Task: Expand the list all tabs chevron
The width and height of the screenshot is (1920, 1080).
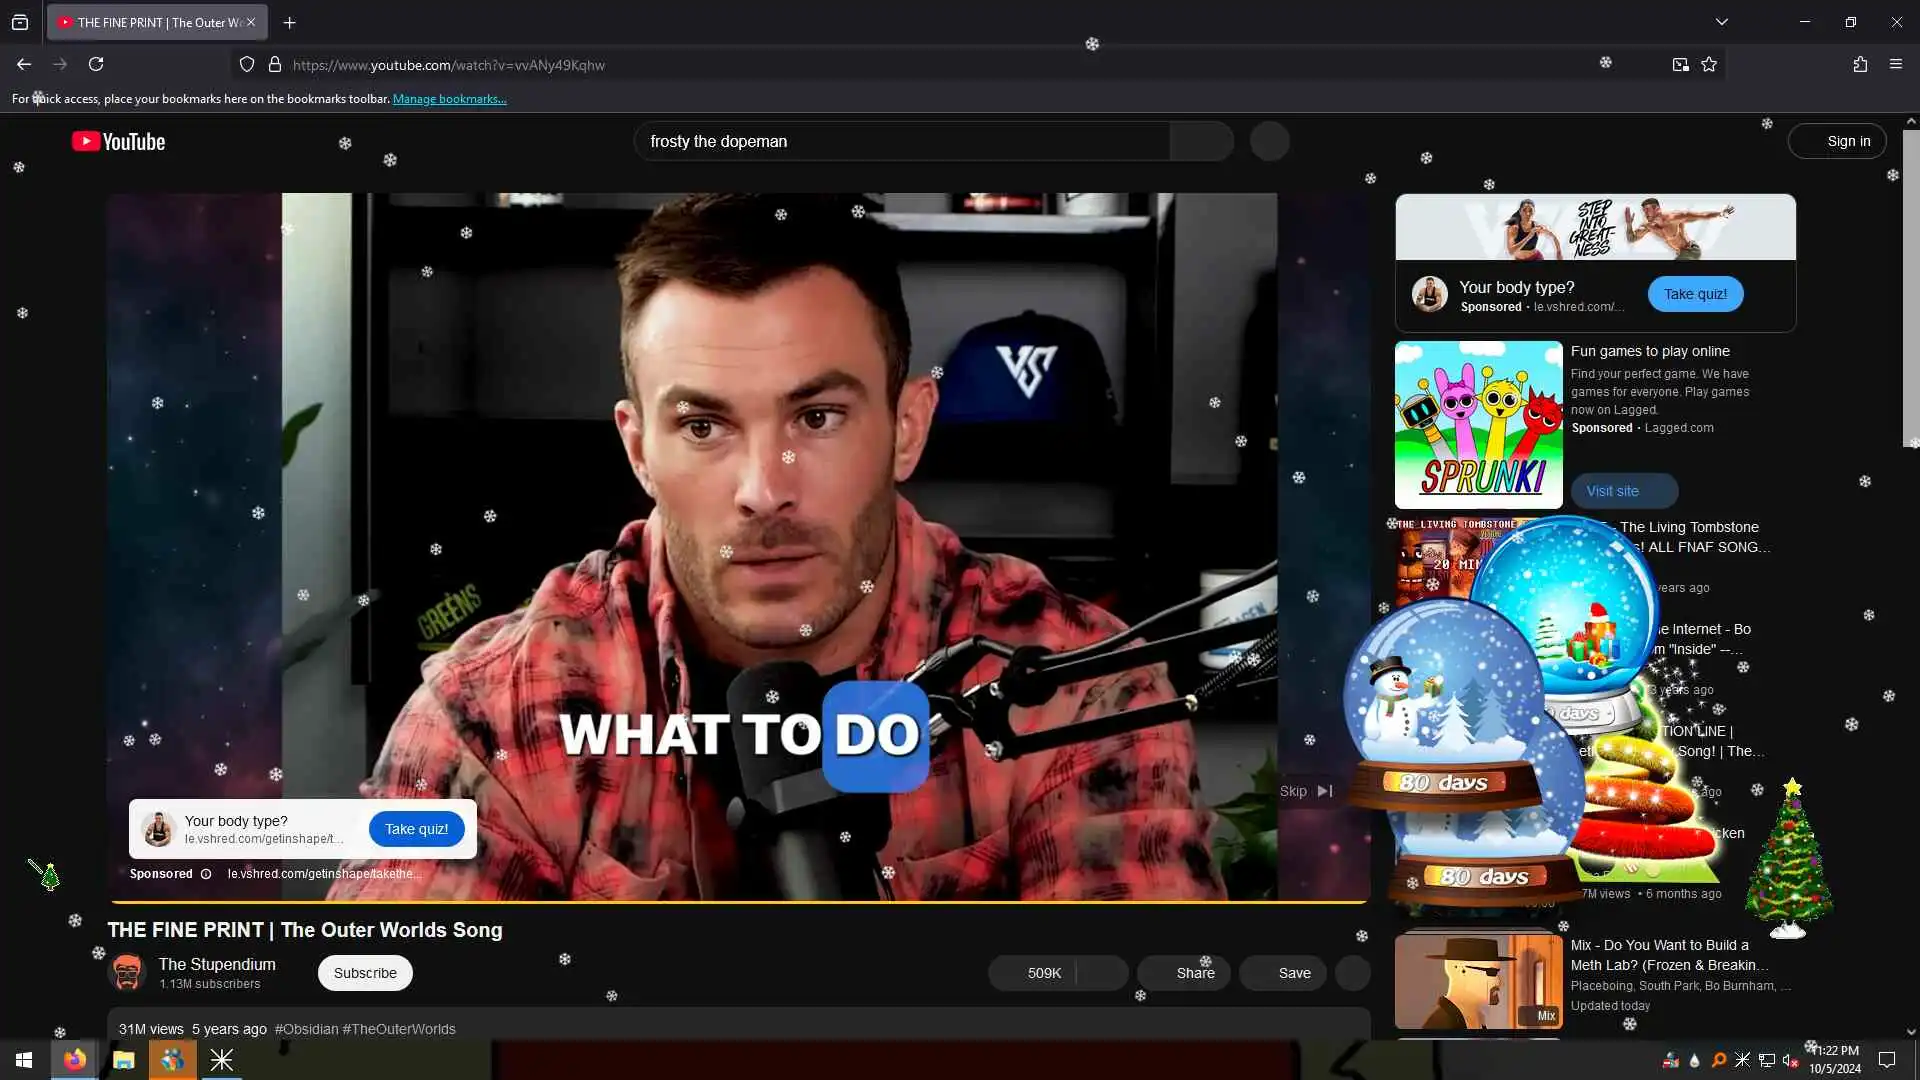Action: pos(1722,22)
